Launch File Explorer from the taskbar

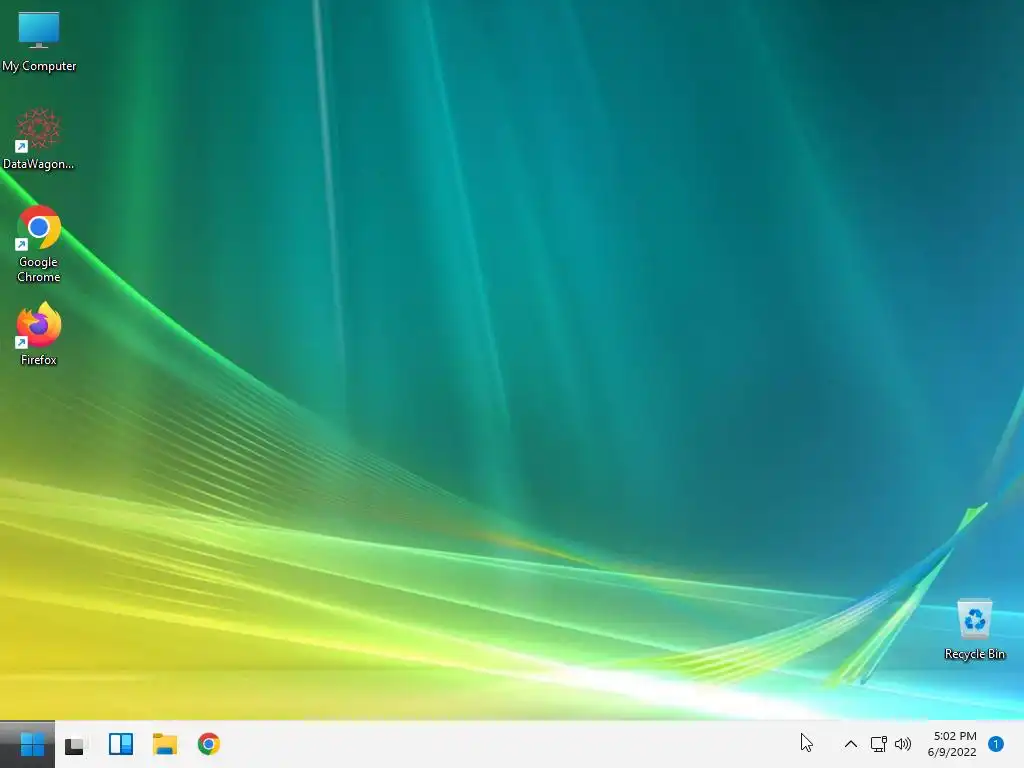pos(165,744)
